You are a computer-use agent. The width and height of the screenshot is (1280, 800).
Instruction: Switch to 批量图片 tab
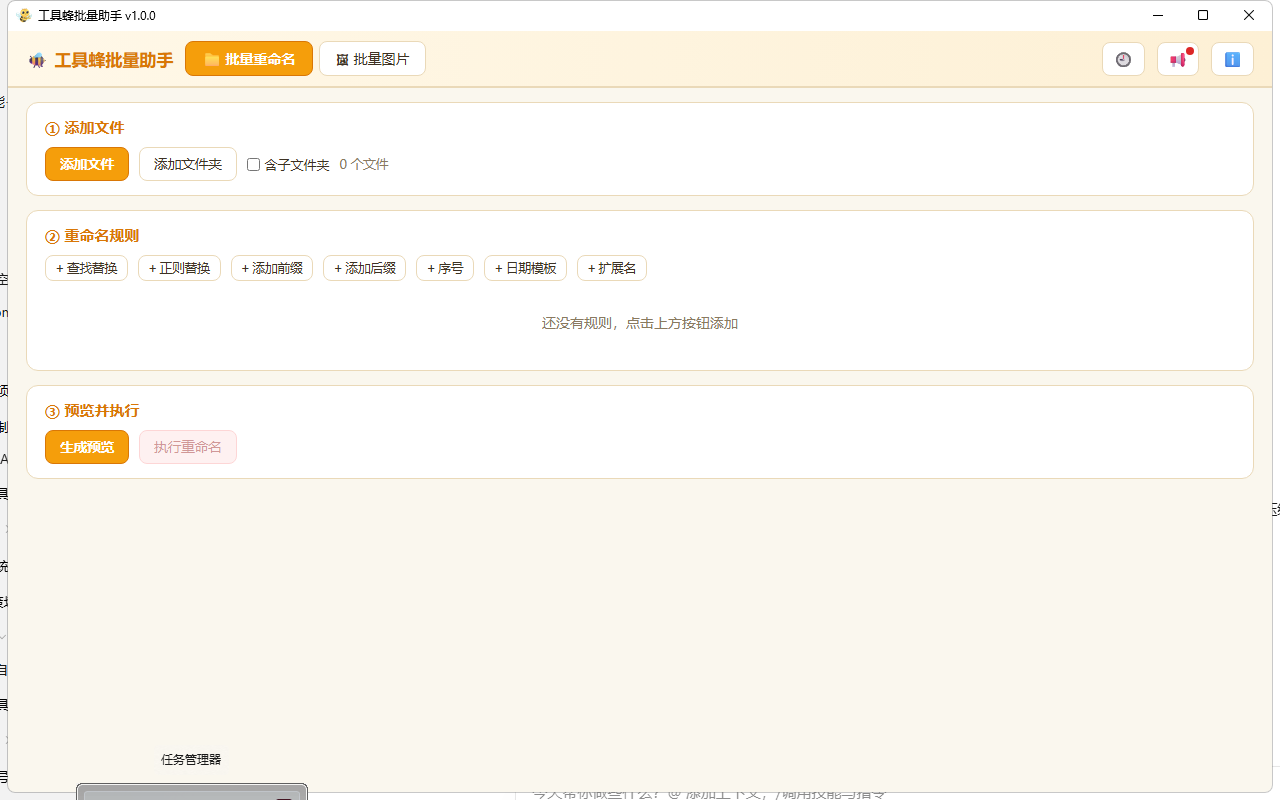point(372,59)
